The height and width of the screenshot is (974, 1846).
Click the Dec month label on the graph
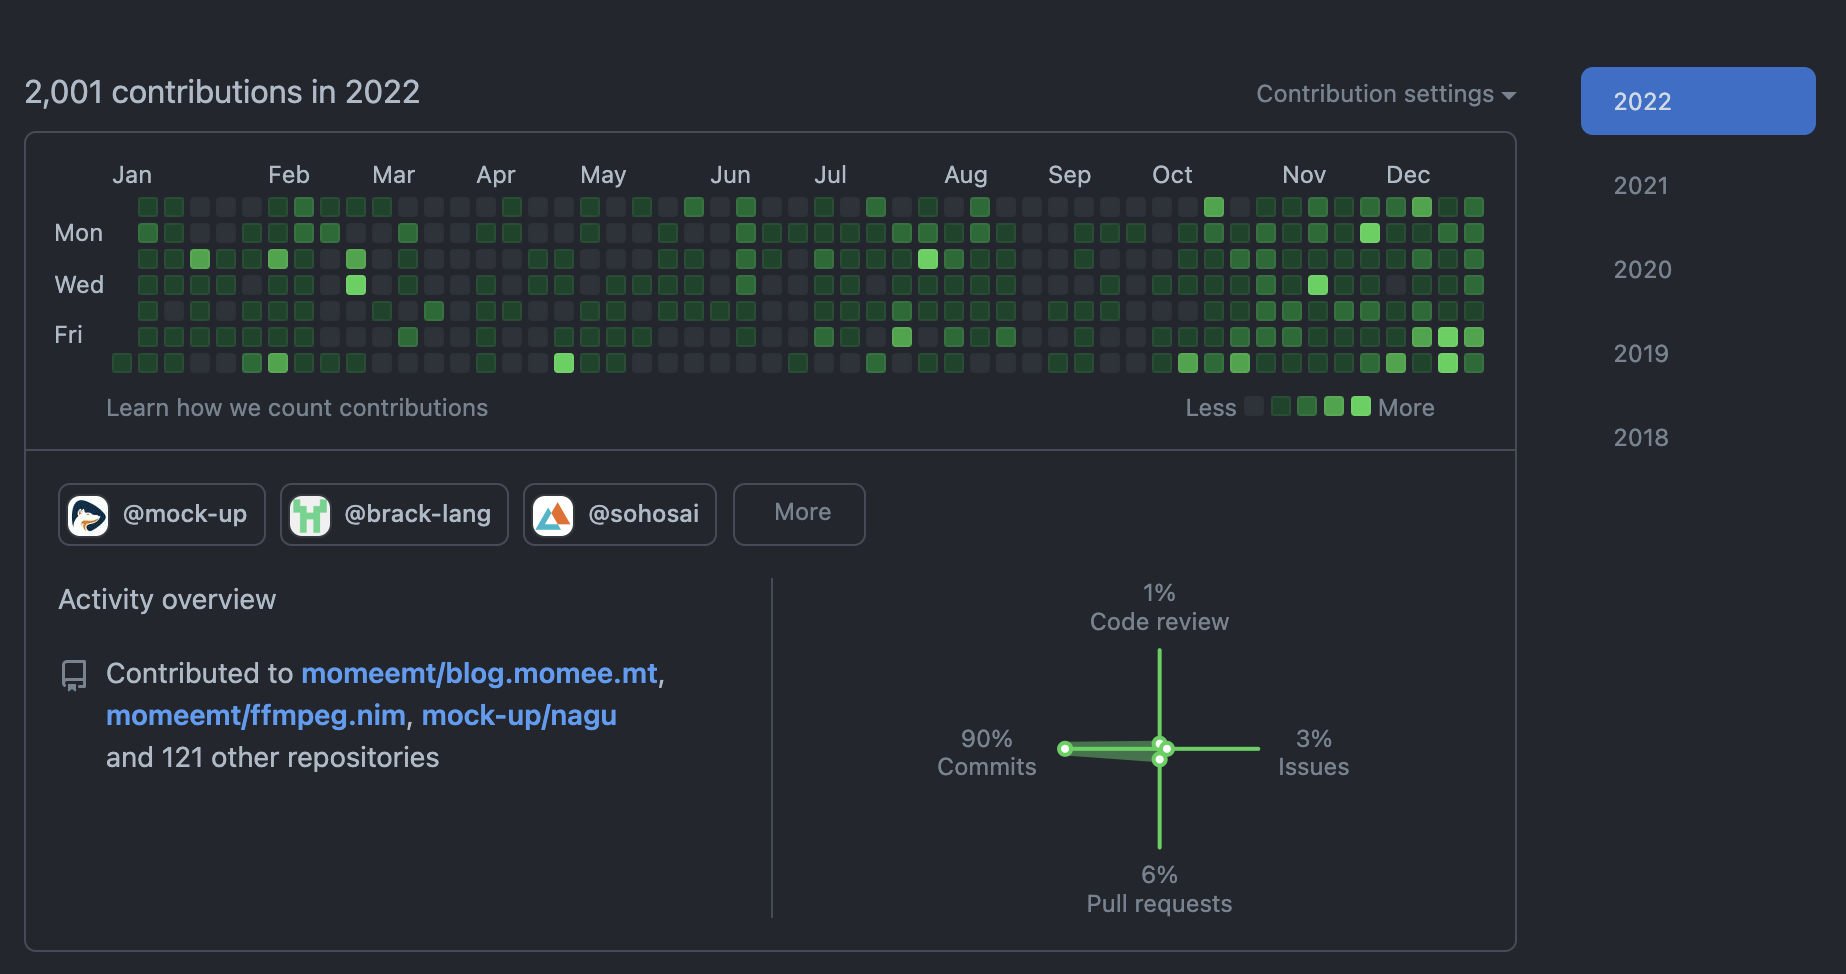1408,175
